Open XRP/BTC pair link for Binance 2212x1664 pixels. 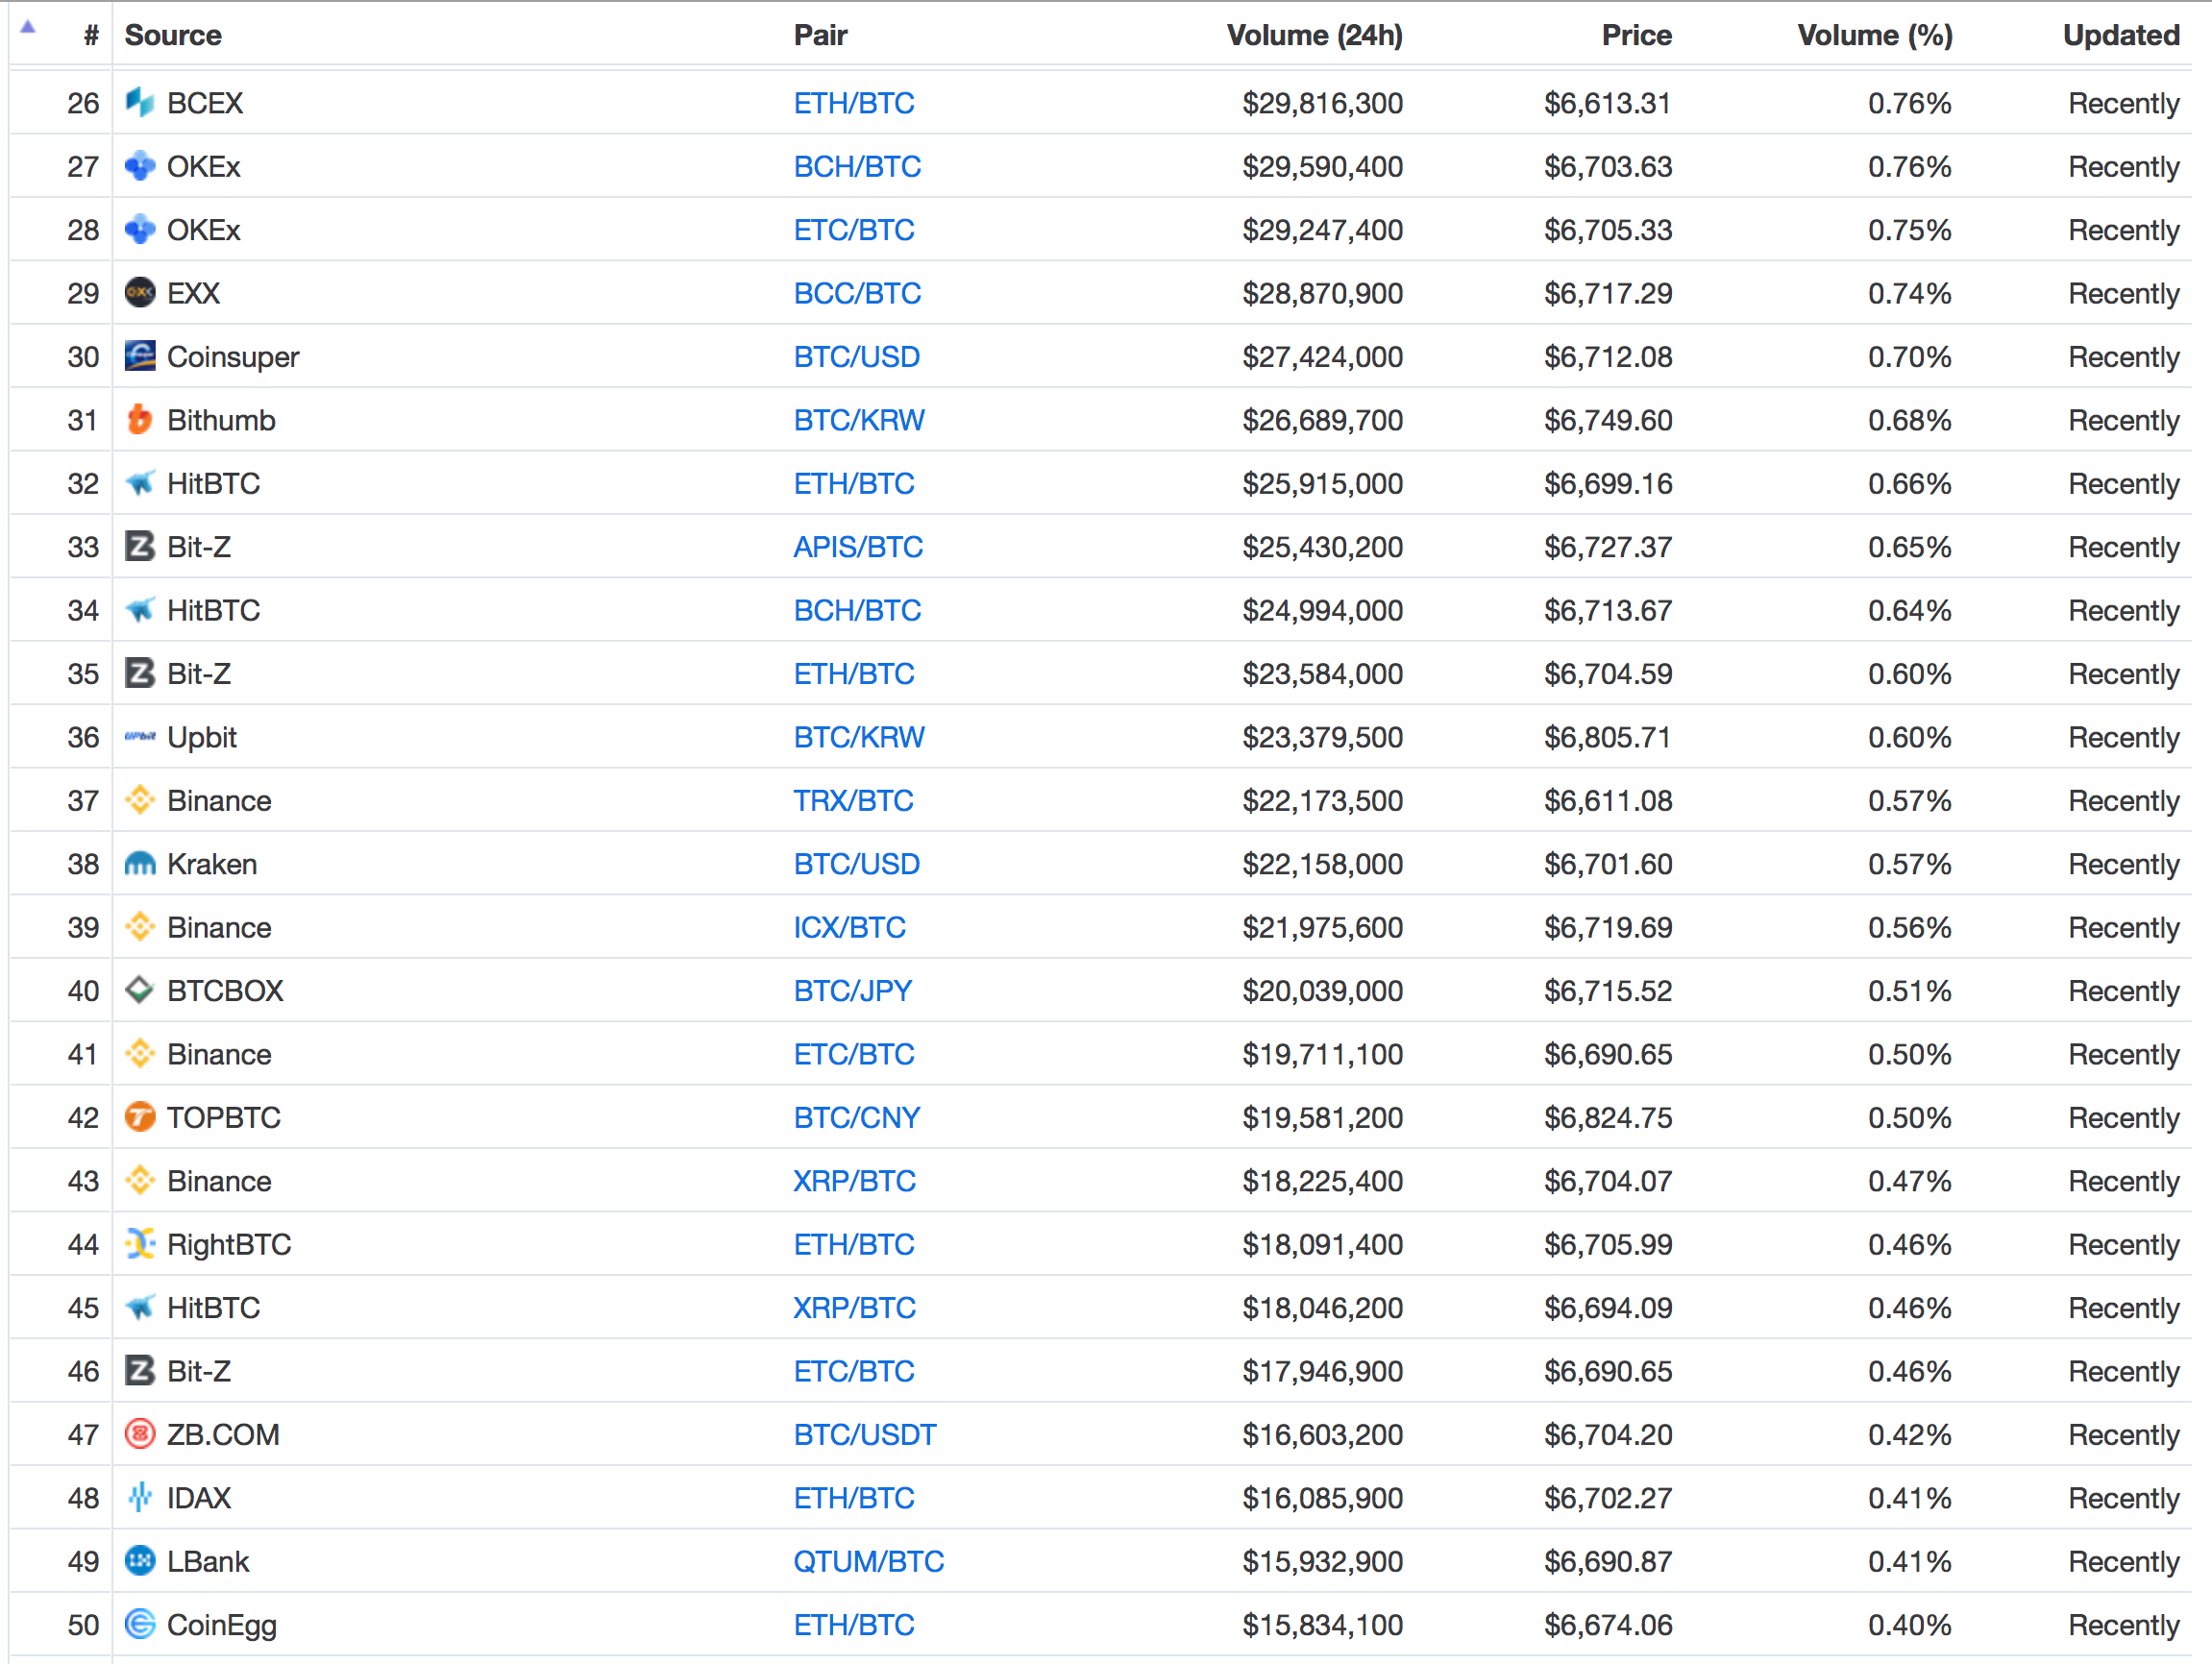854,1181
